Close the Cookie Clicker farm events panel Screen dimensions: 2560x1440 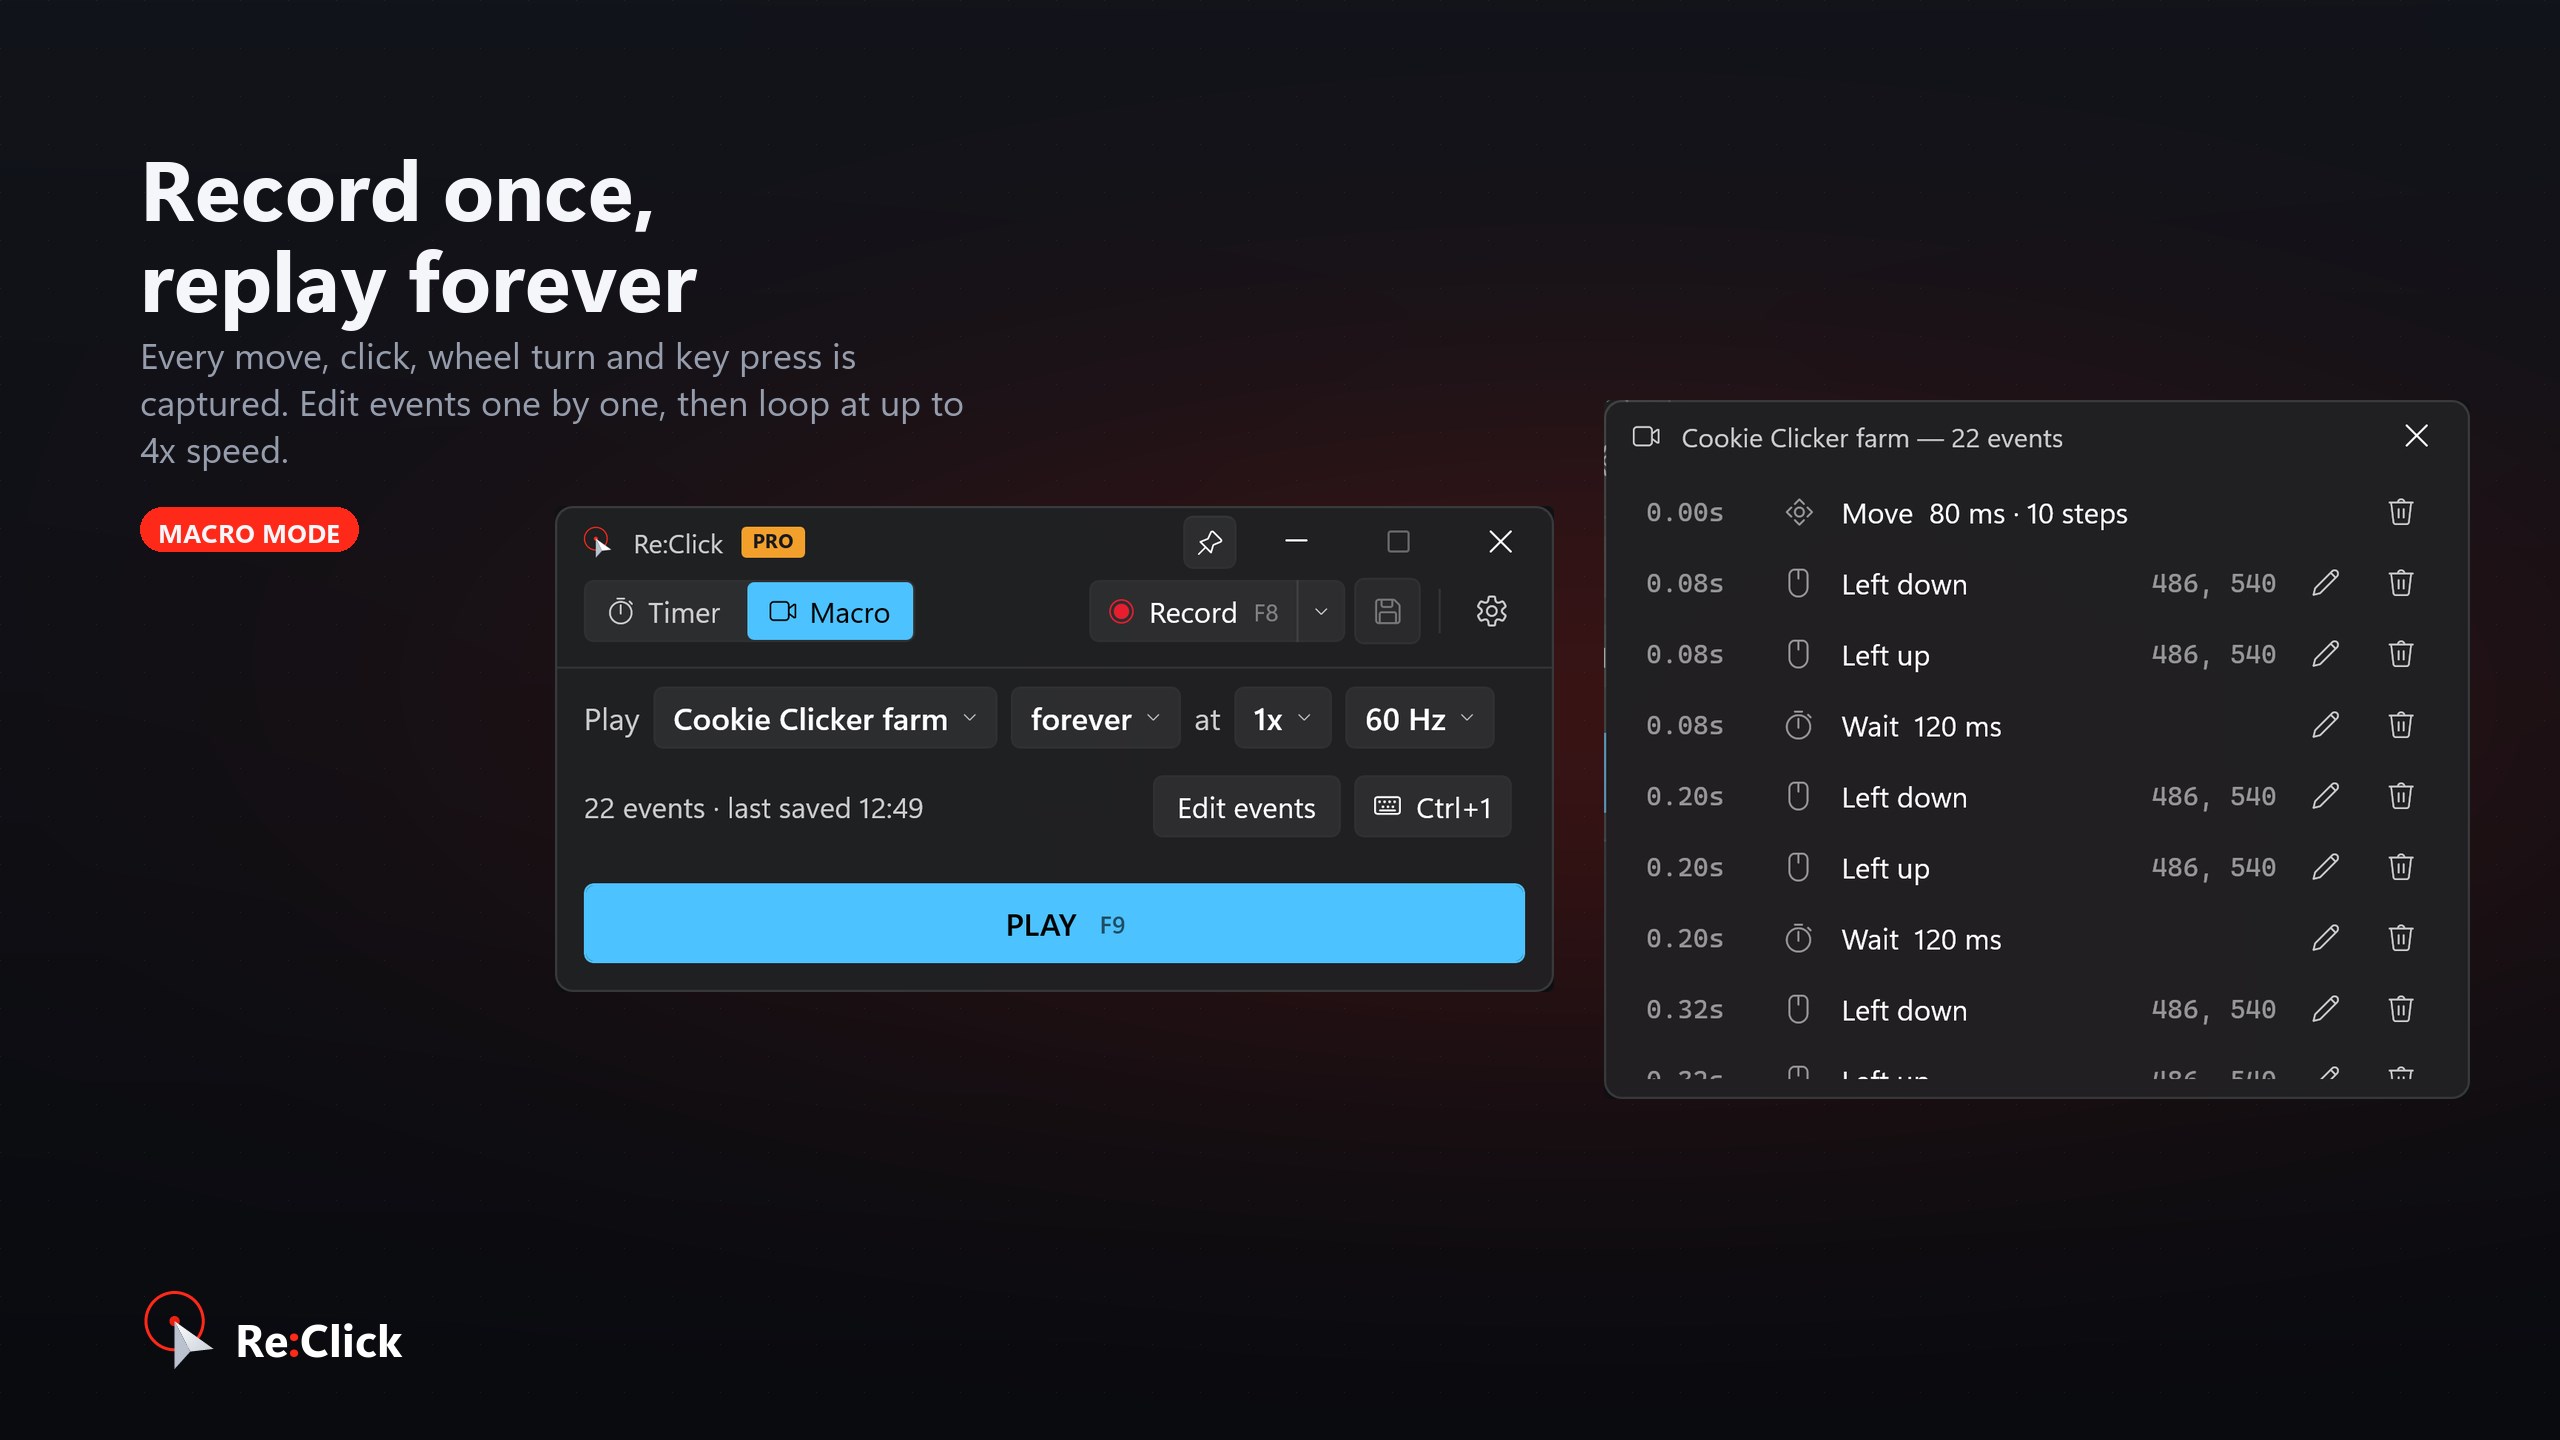click(2416, 436)
